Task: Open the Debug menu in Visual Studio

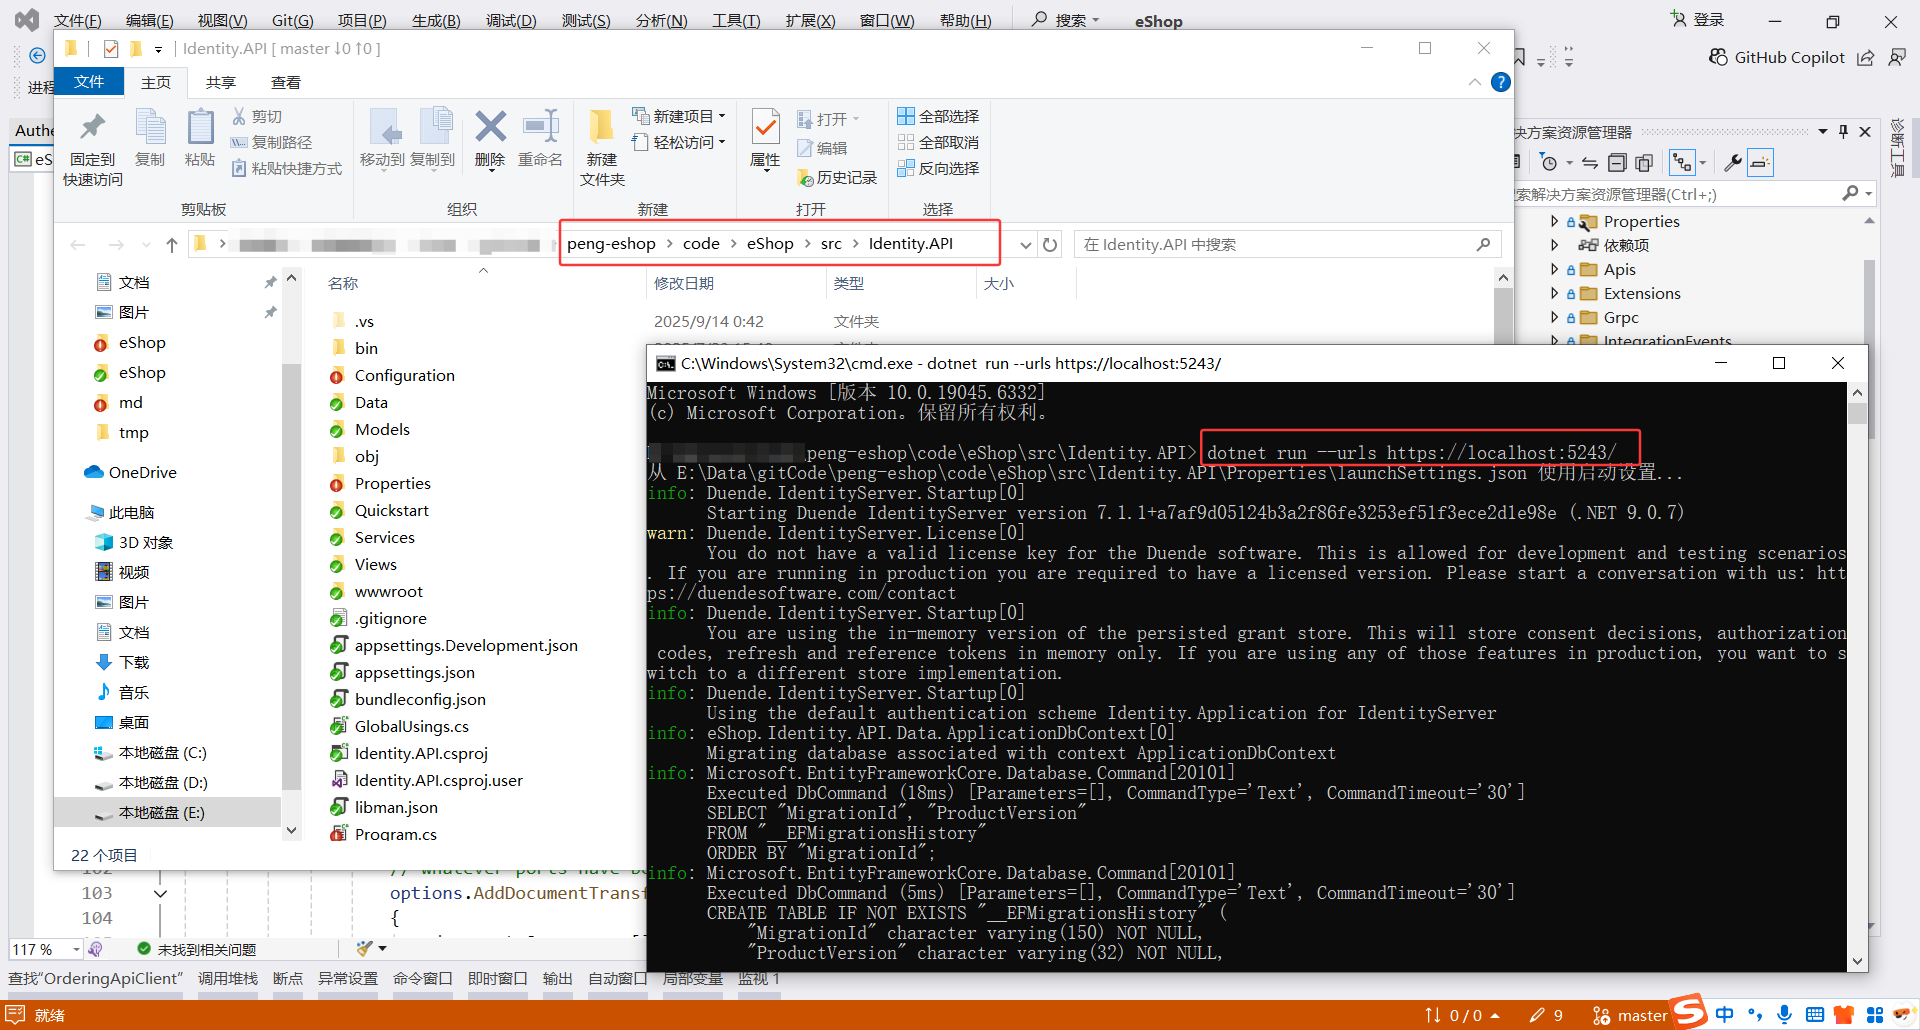Action: [511, 20]
